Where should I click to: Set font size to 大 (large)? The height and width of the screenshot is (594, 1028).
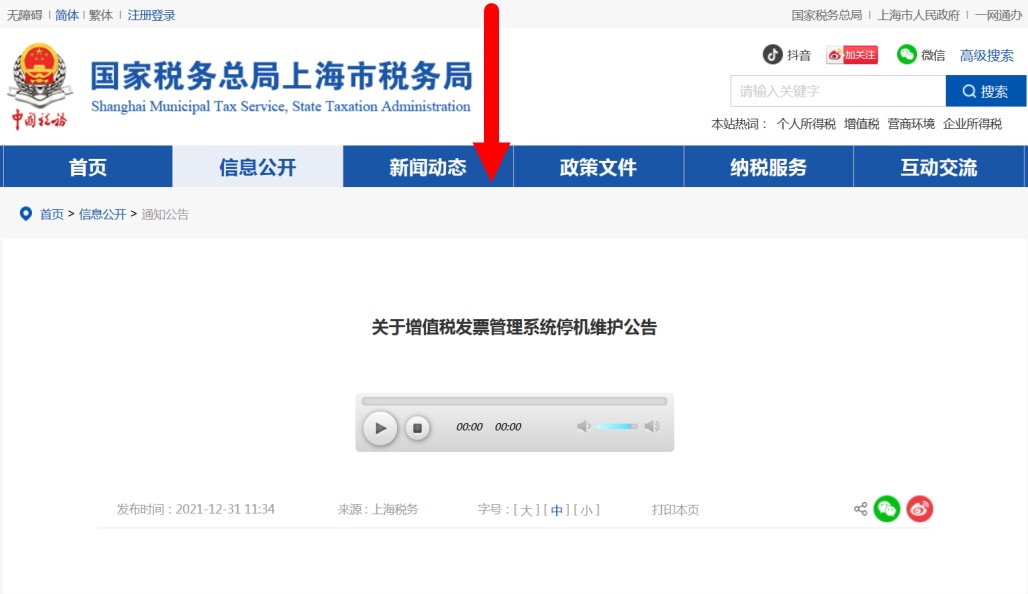click(x=526, y=510)
